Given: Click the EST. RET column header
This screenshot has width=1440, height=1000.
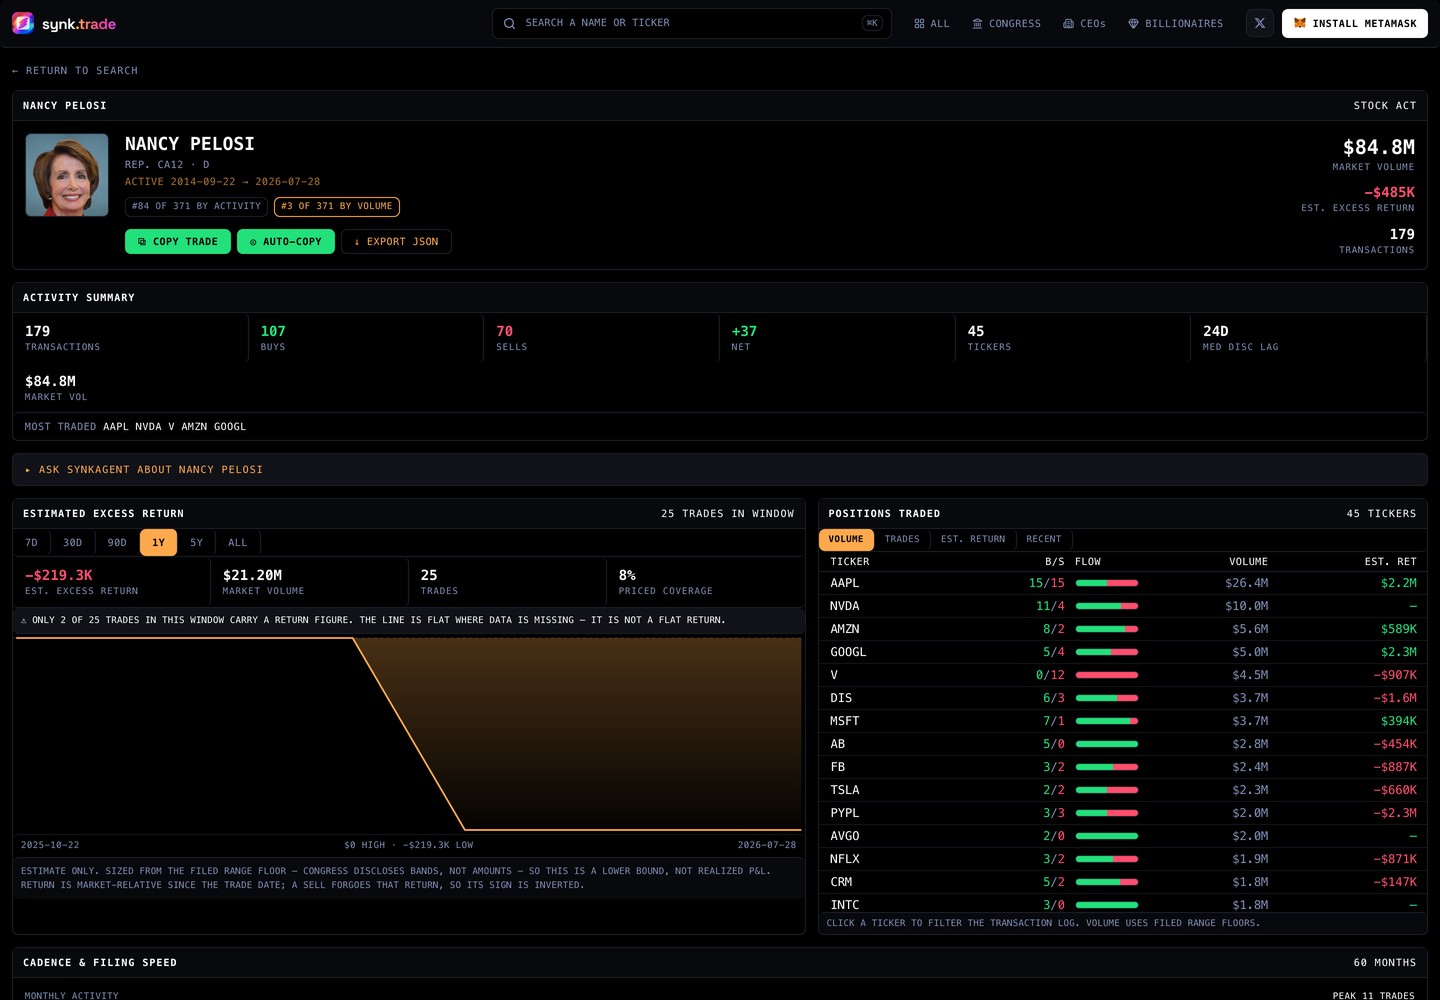Looking at the screenshot, I should pyautogui.click(x=1390, y=562).
